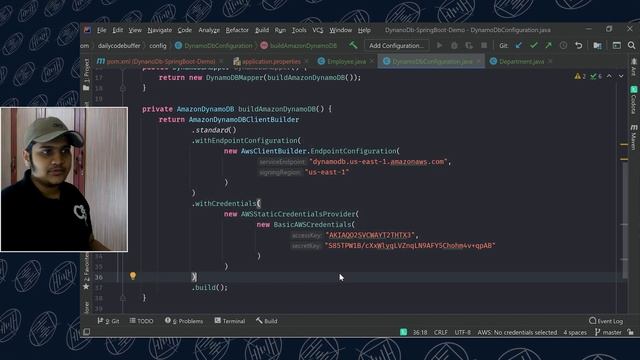This screenshot has height=360, width=640.
Task: Switch to the Department.java tab
Action: (x=521, y=62)
